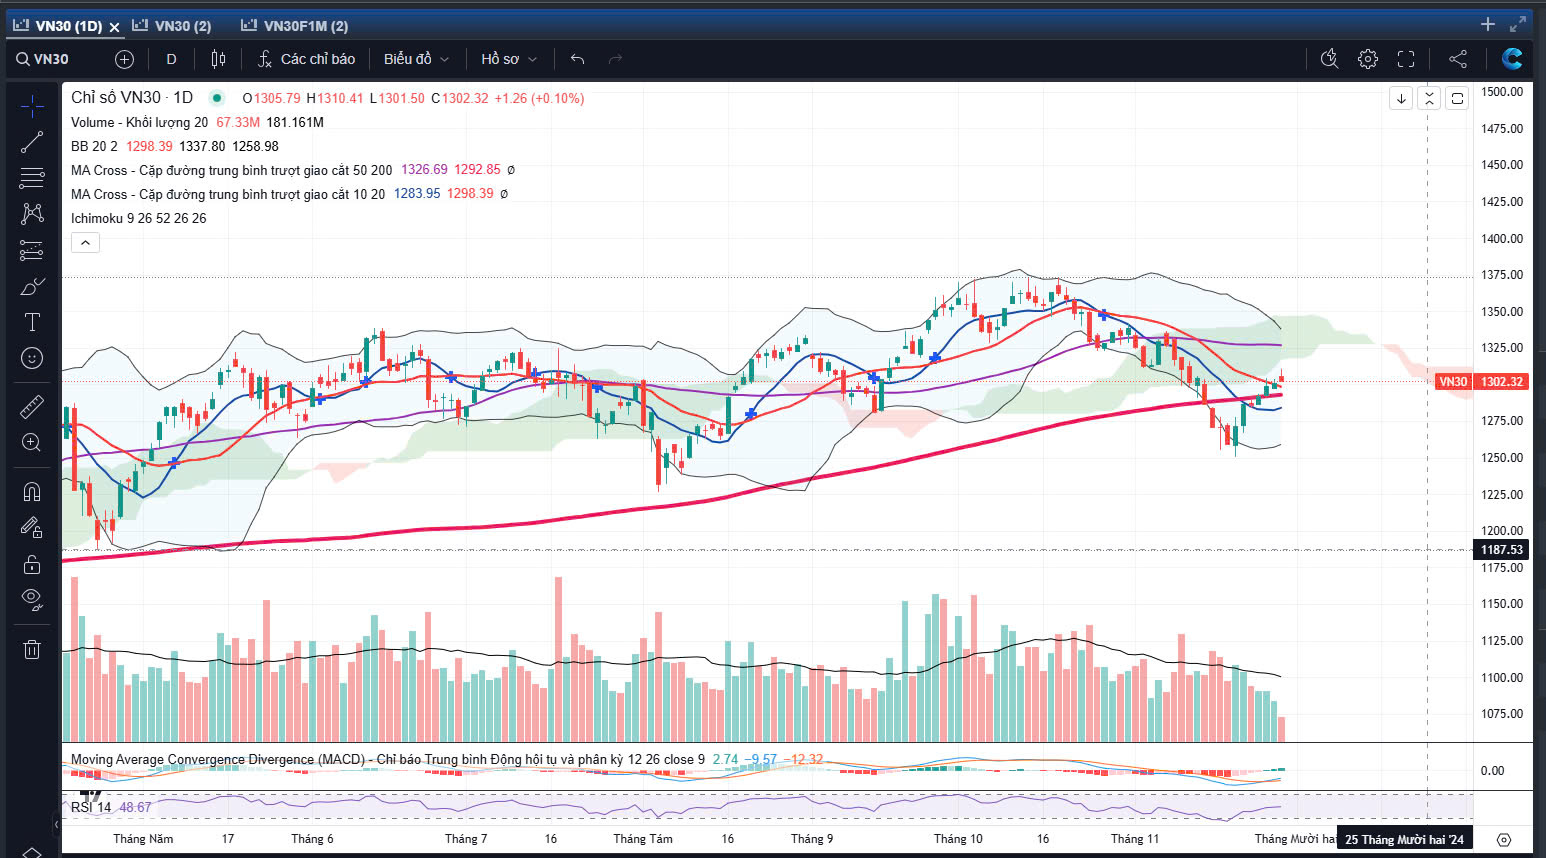1546x858 pixels.
Task: Select the MACD indicator legend
Action: (x=387, y=760)
